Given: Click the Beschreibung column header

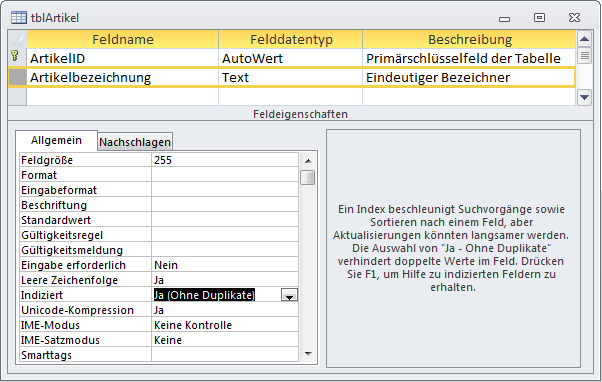Looking at the screenshot, I should (x=469, y=40).
